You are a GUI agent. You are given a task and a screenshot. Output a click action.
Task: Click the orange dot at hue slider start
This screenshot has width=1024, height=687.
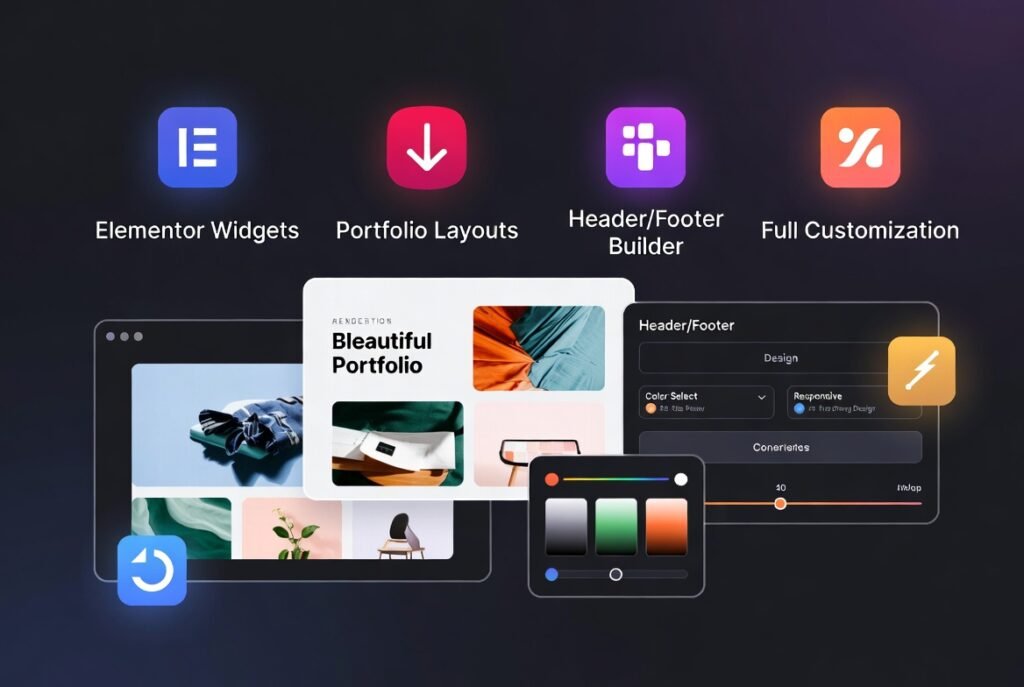pyautogui.click(x=552, y=479)
